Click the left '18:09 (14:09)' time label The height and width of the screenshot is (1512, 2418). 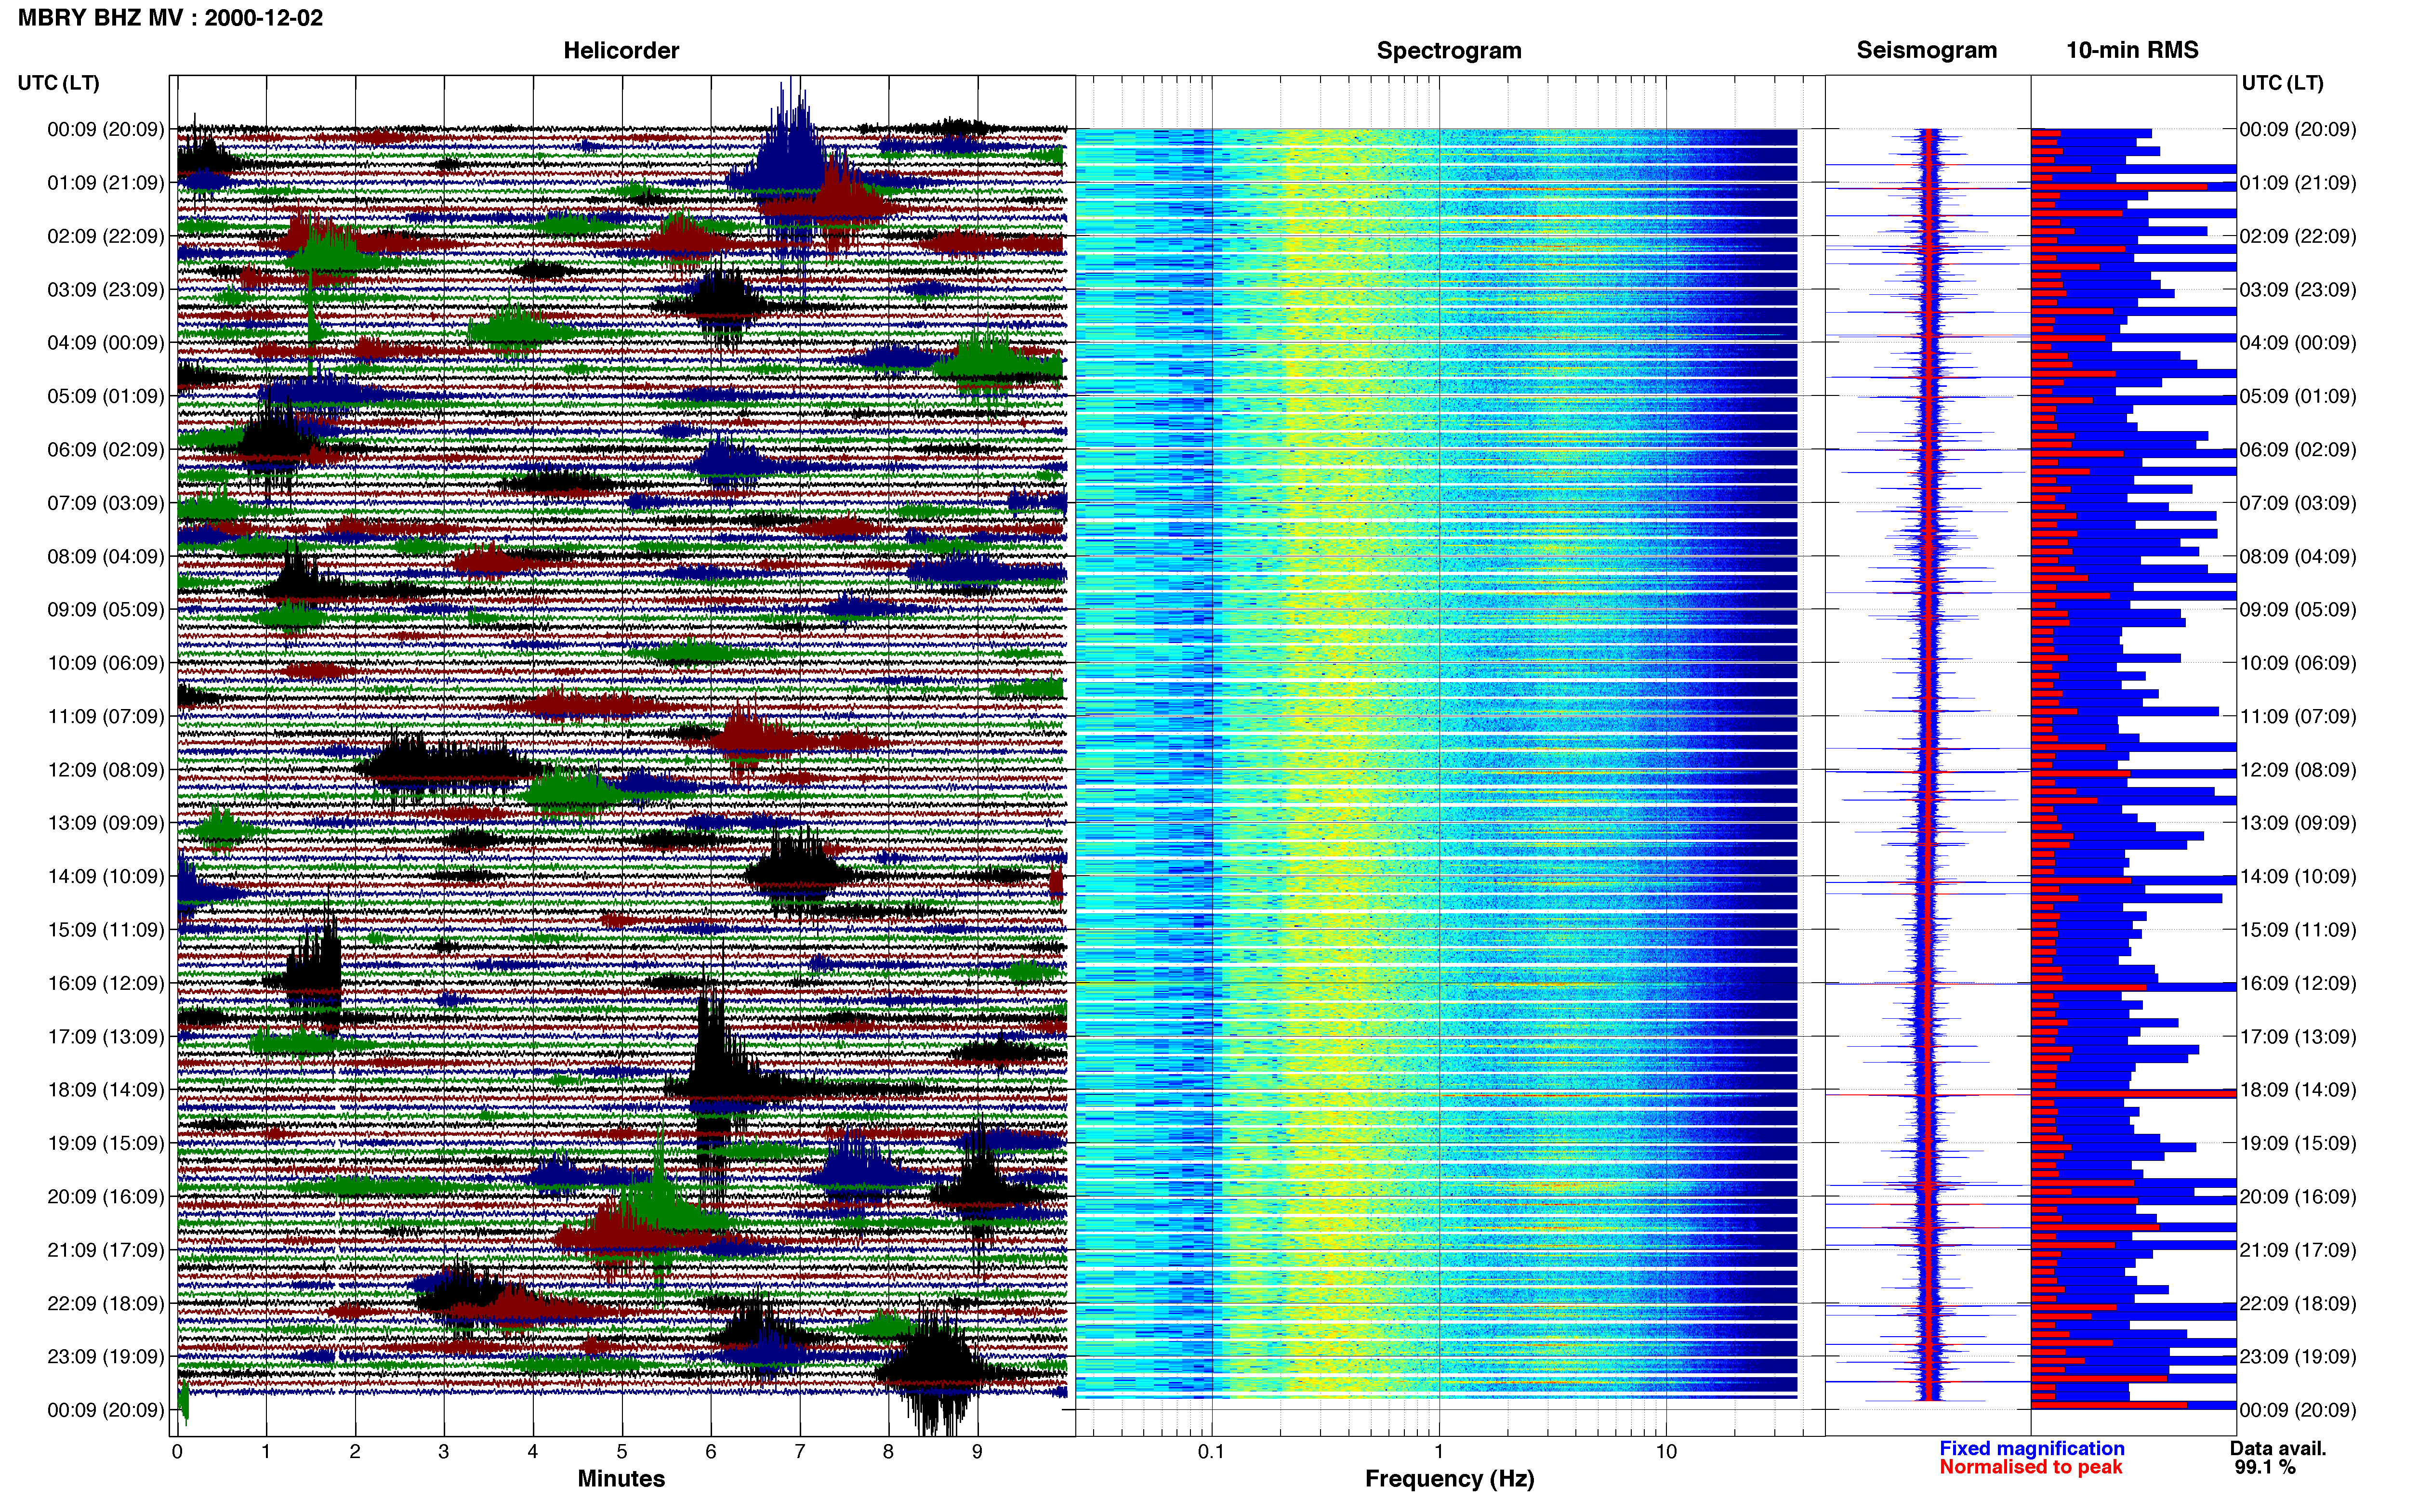click(x=105, y=1090)
